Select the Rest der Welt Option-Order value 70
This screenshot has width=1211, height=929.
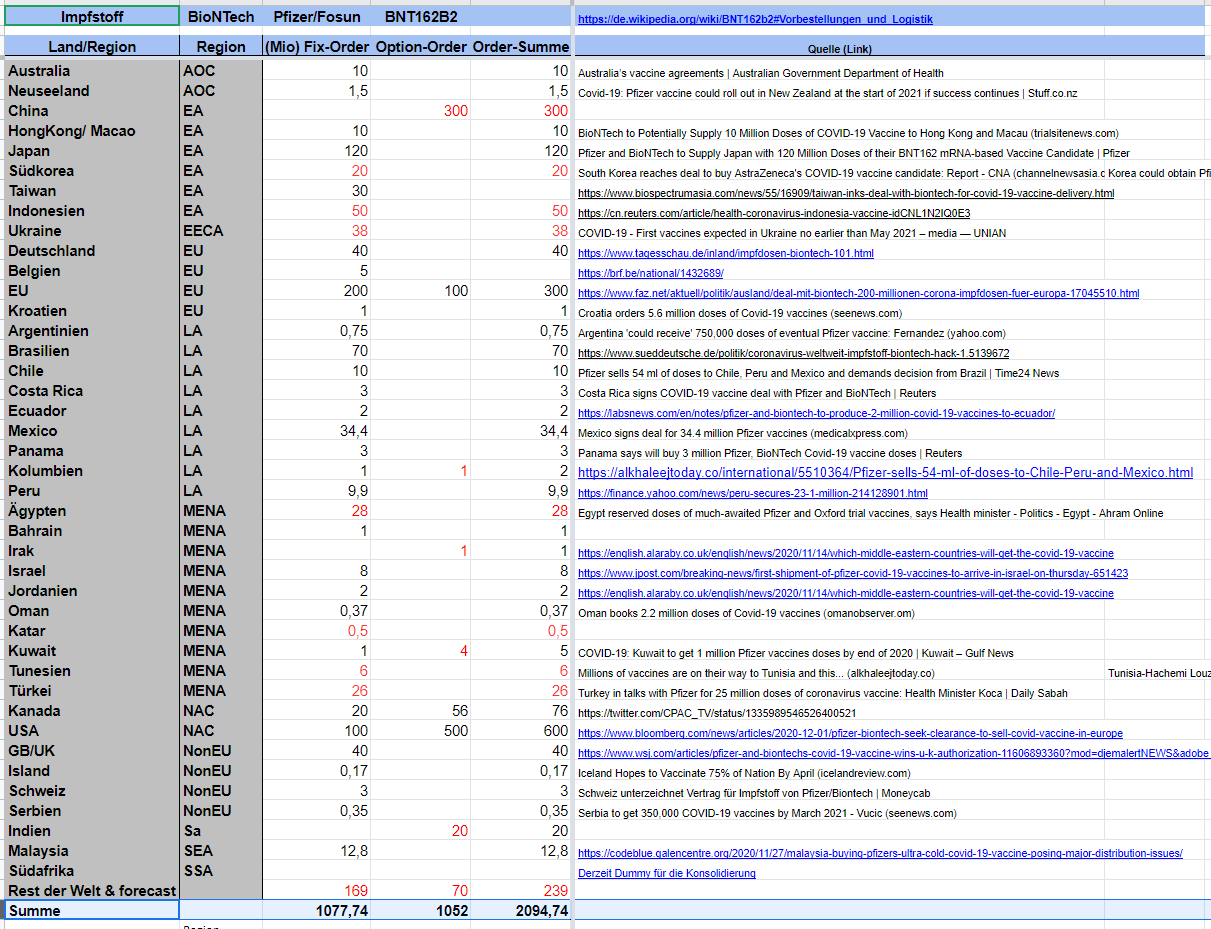(x=421, y=891)
